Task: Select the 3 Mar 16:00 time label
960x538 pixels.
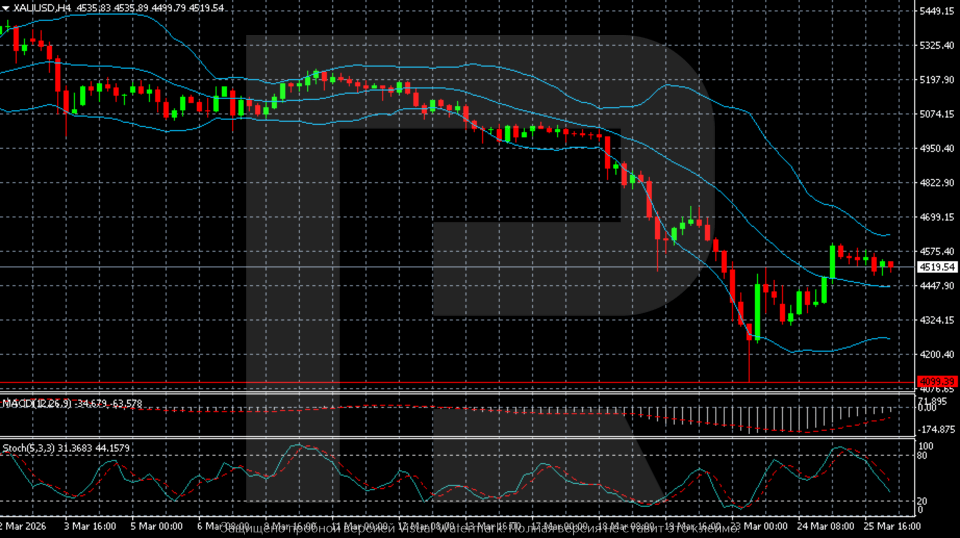Action: point(90,525)
